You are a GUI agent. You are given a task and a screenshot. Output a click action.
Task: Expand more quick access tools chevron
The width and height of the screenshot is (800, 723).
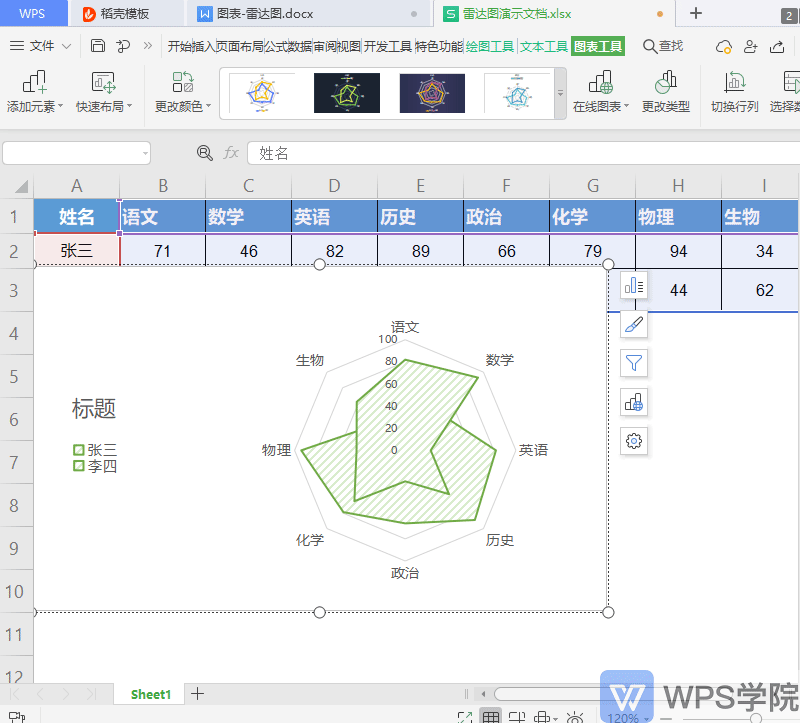point(147,46)
